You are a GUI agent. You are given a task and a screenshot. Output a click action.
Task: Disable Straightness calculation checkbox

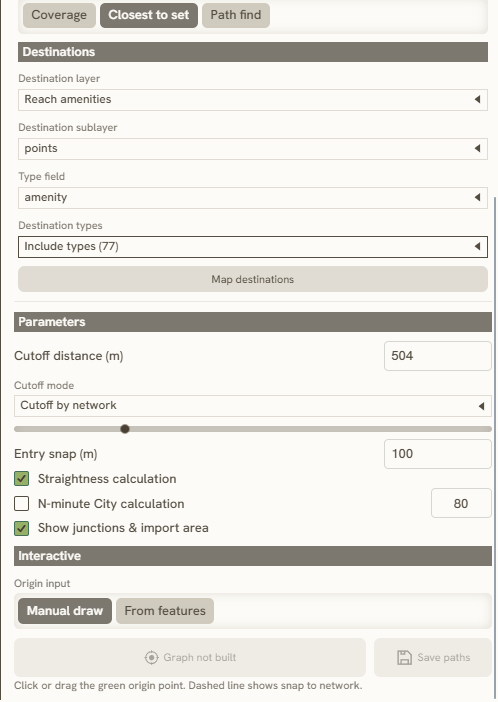[21, 479]
